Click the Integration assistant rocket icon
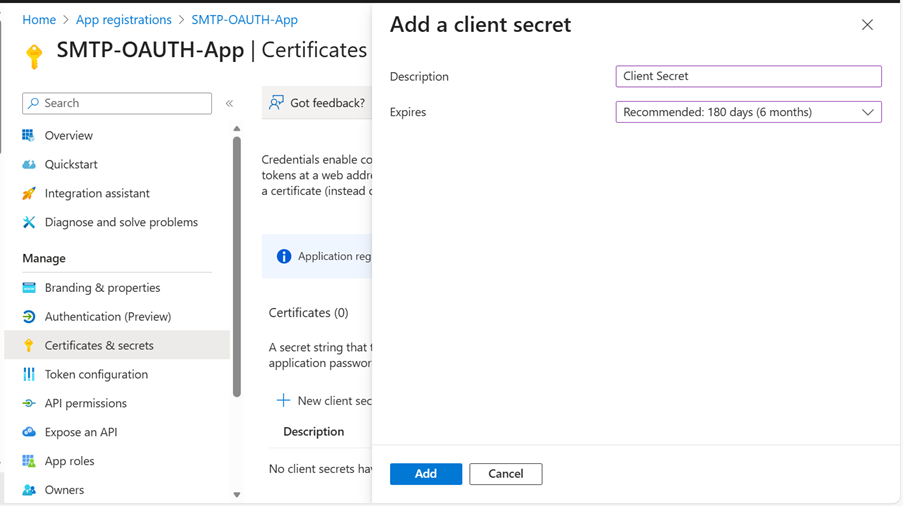 pyautogui.click(x=29, y=193)
